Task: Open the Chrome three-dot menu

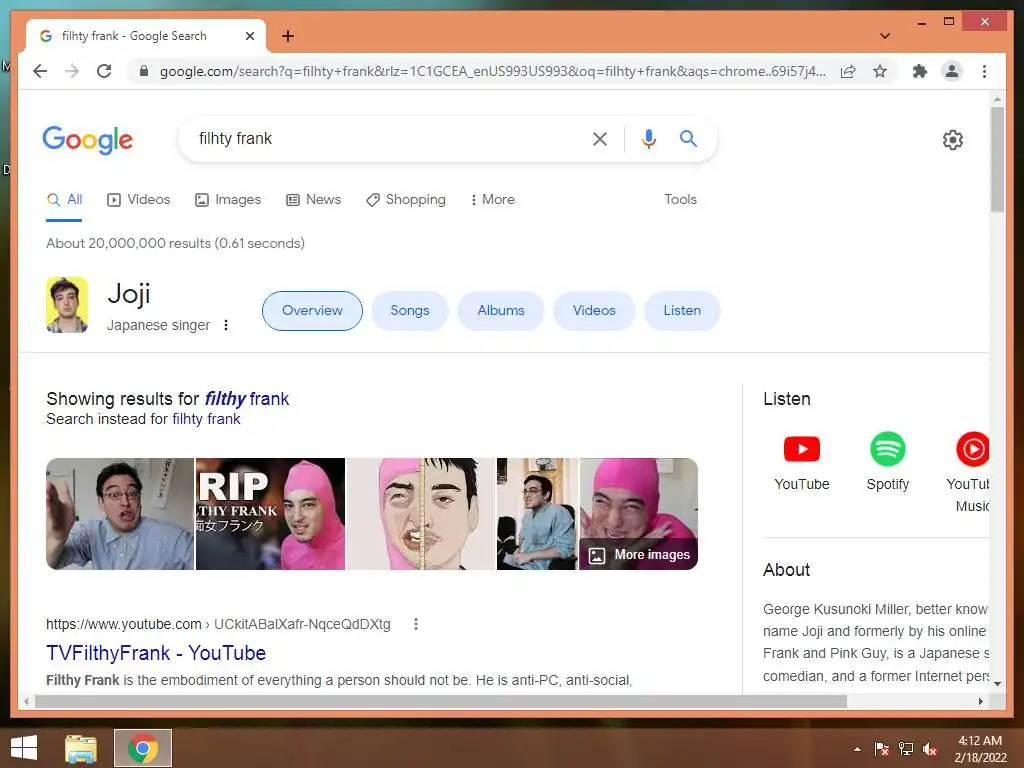Action: [984, 71]
